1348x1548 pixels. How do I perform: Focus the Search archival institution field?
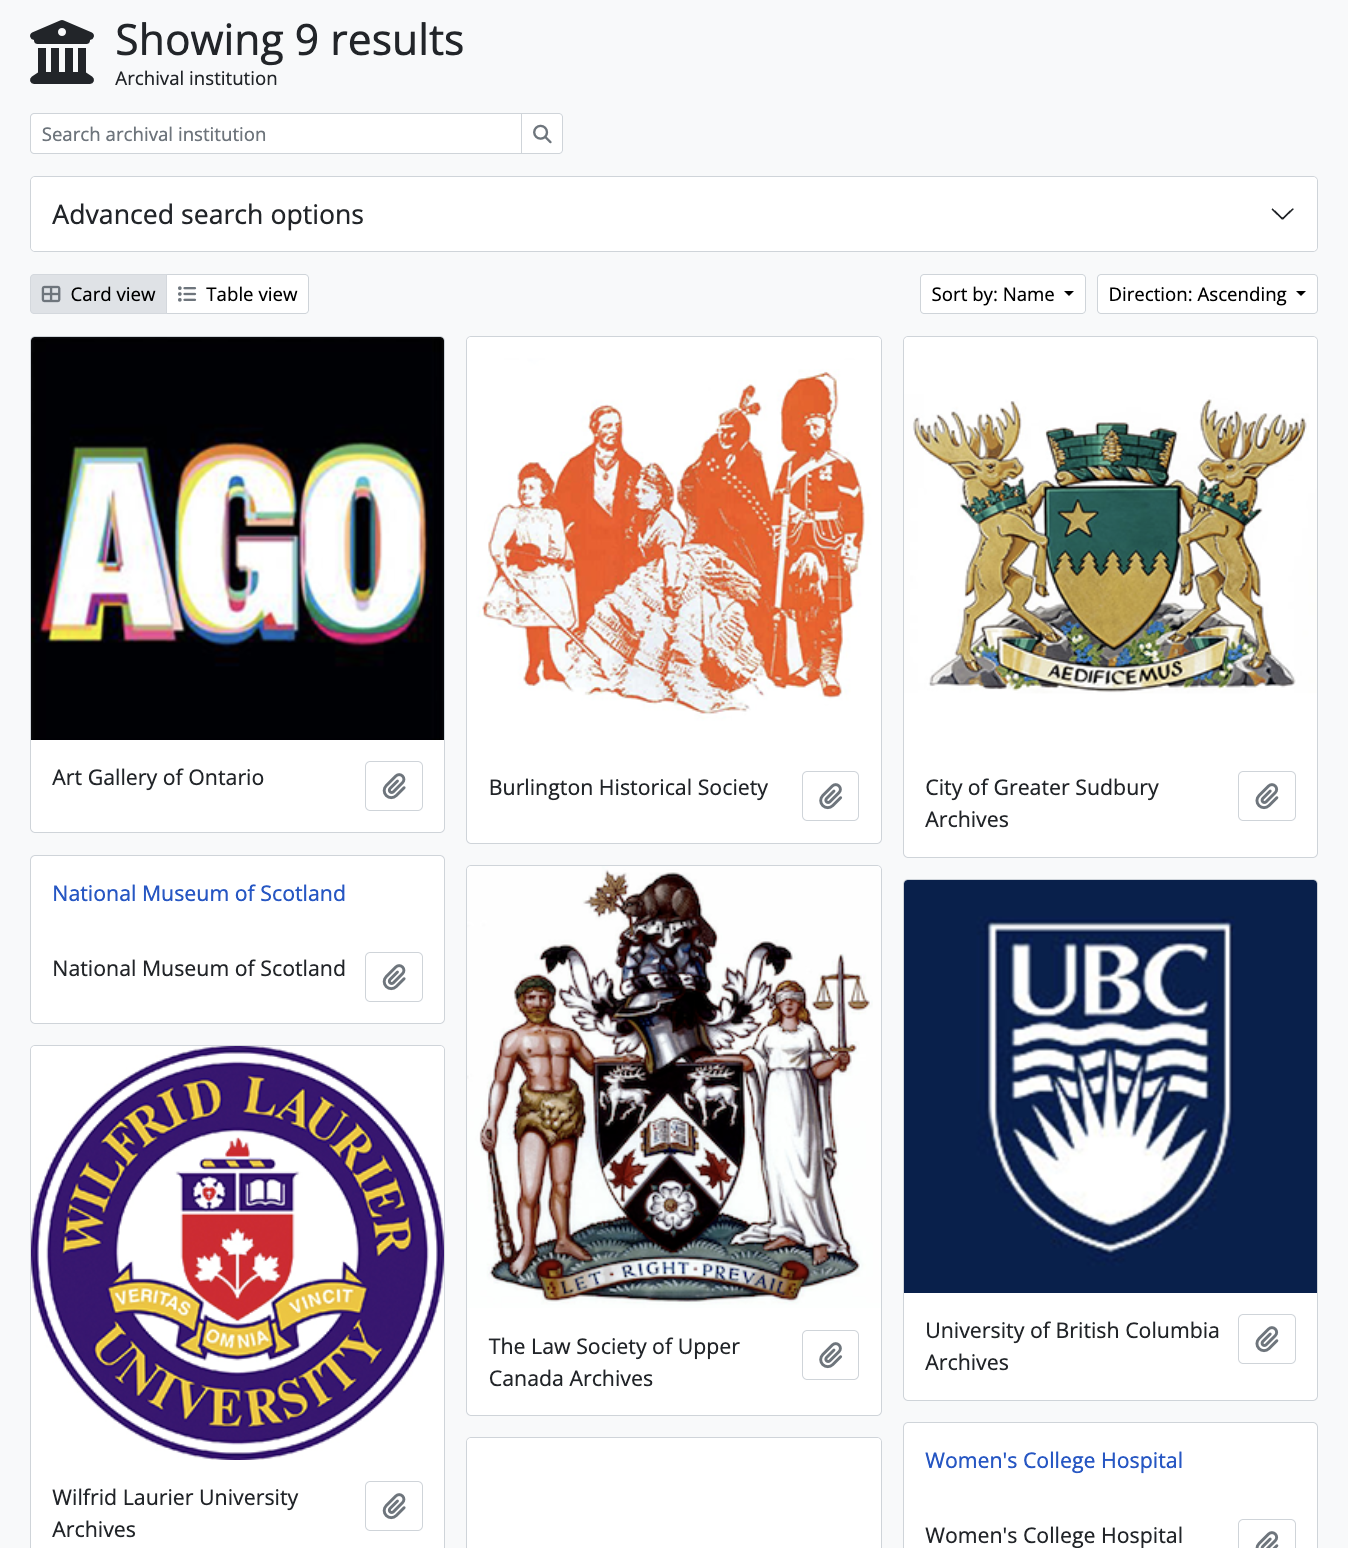[276, 134]
